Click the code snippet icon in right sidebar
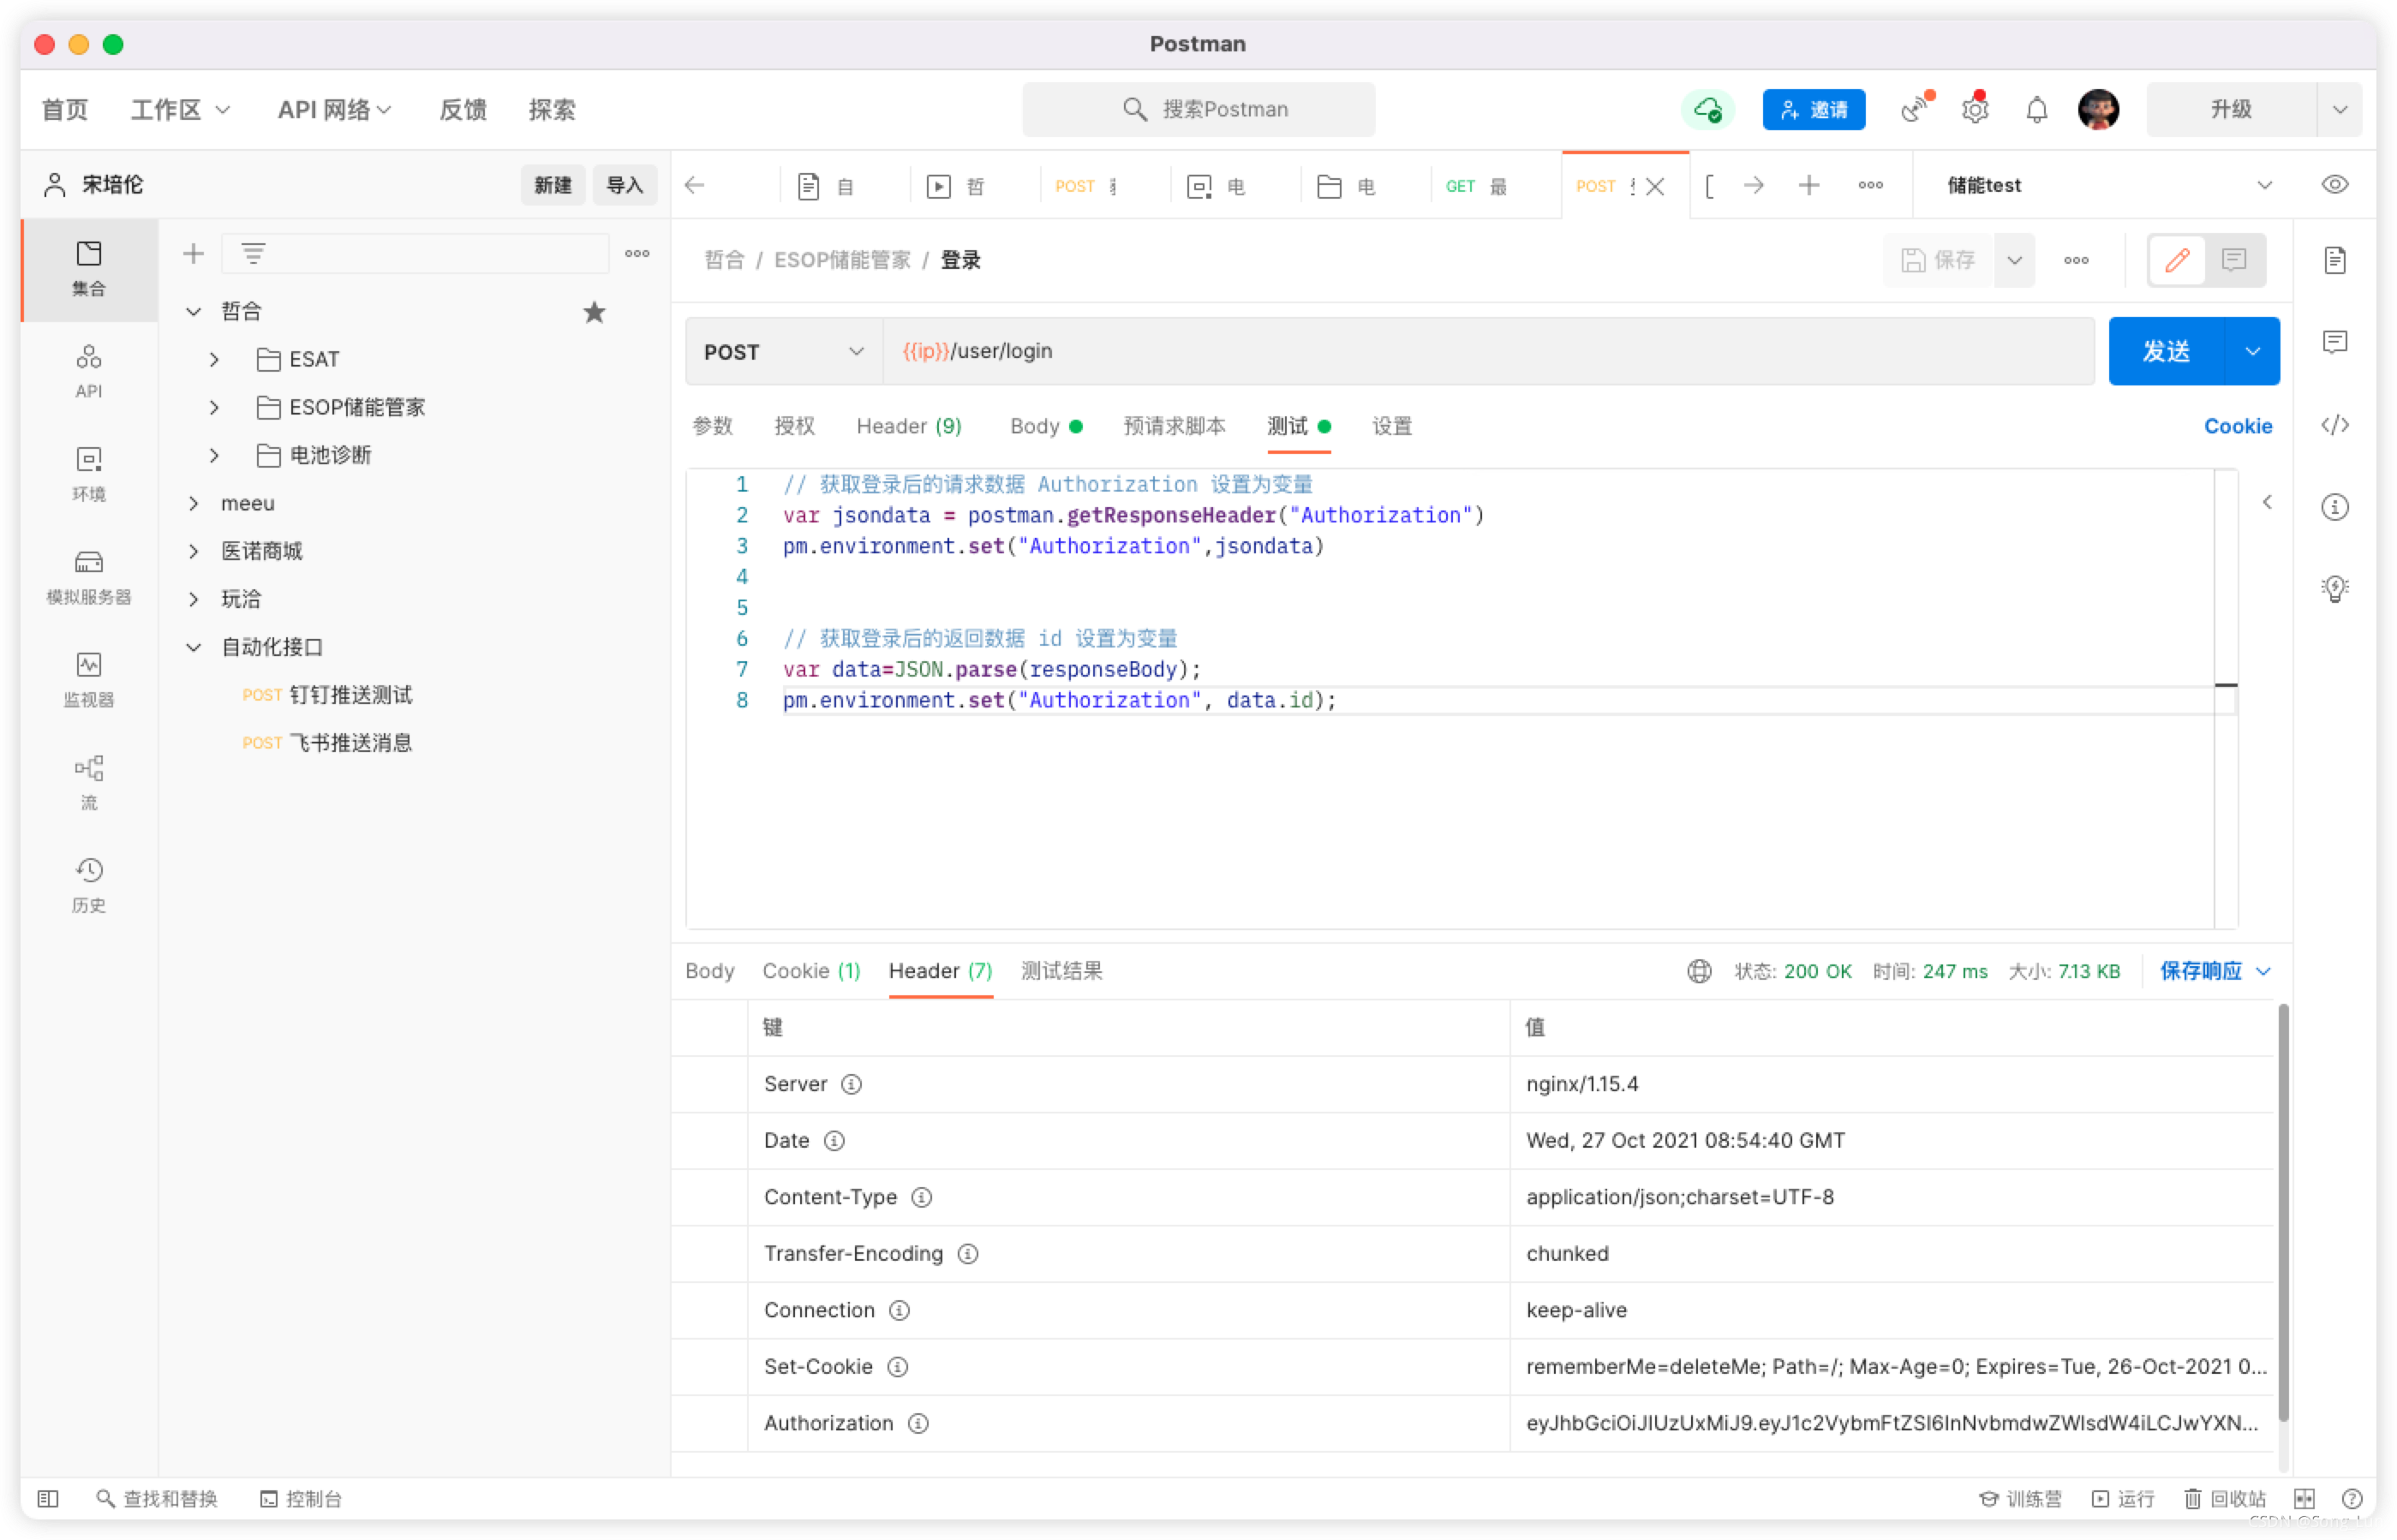2397x1540 pixels. pyautogui.click(x=2334, y=425)
